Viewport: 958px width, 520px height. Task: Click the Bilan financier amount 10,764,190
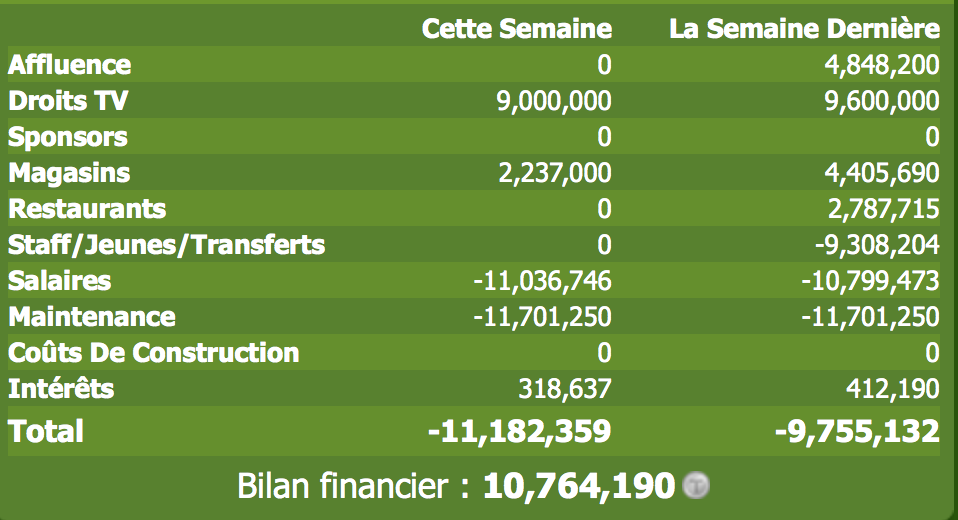click(579, 486)
